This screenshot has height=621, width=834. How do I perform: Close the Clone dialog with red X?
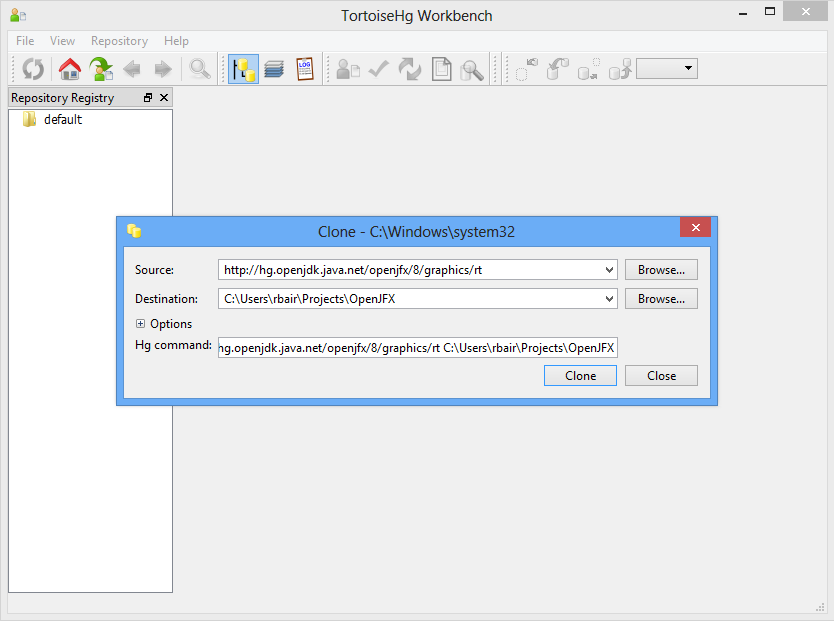click(x=695, y=228)
